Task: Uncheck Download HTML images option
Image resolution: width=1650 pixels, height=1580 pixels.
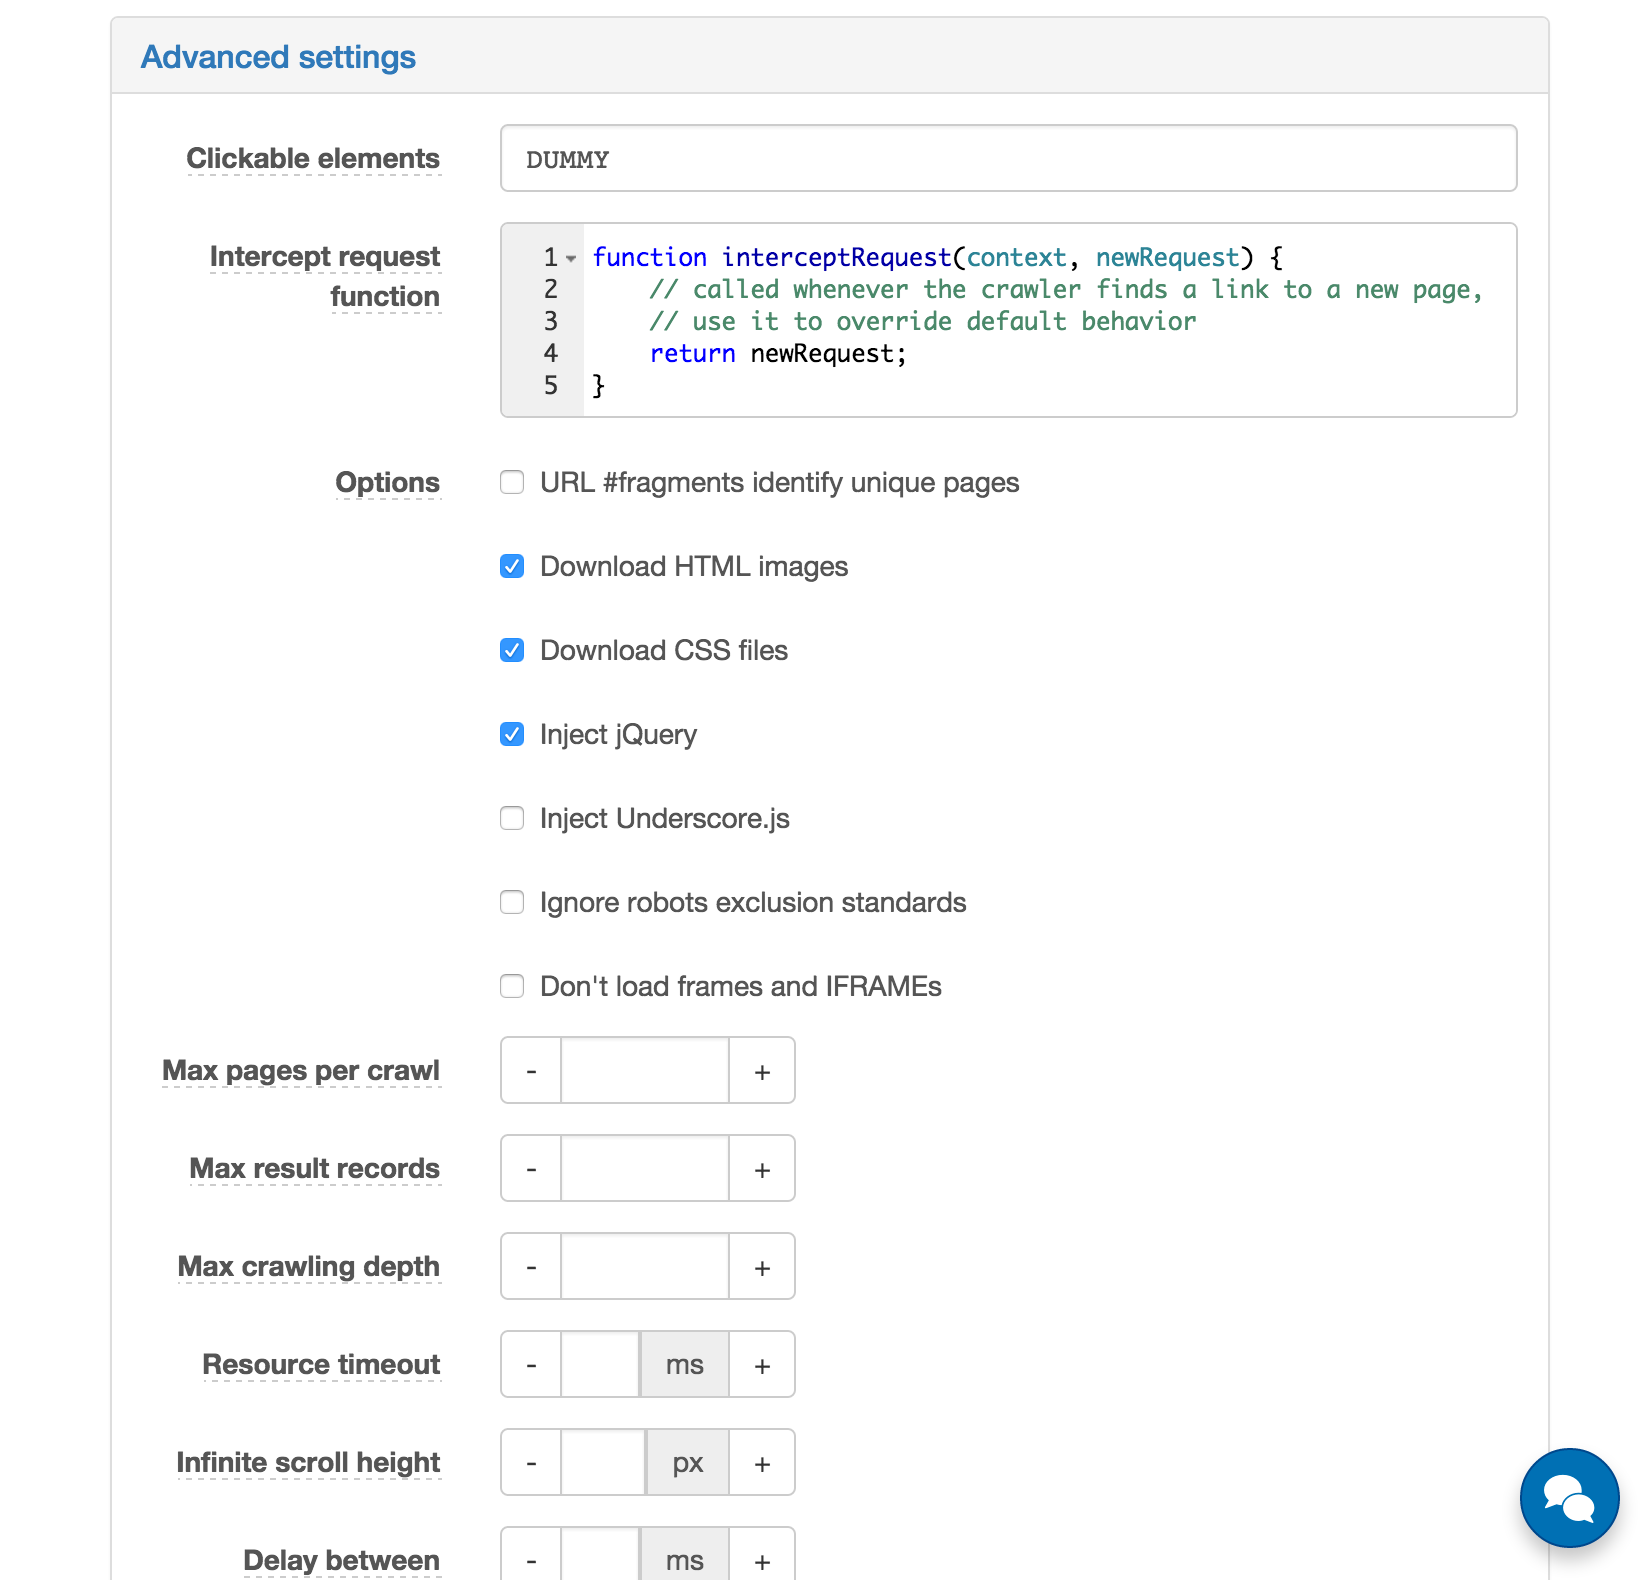Action: pos(512,567)
